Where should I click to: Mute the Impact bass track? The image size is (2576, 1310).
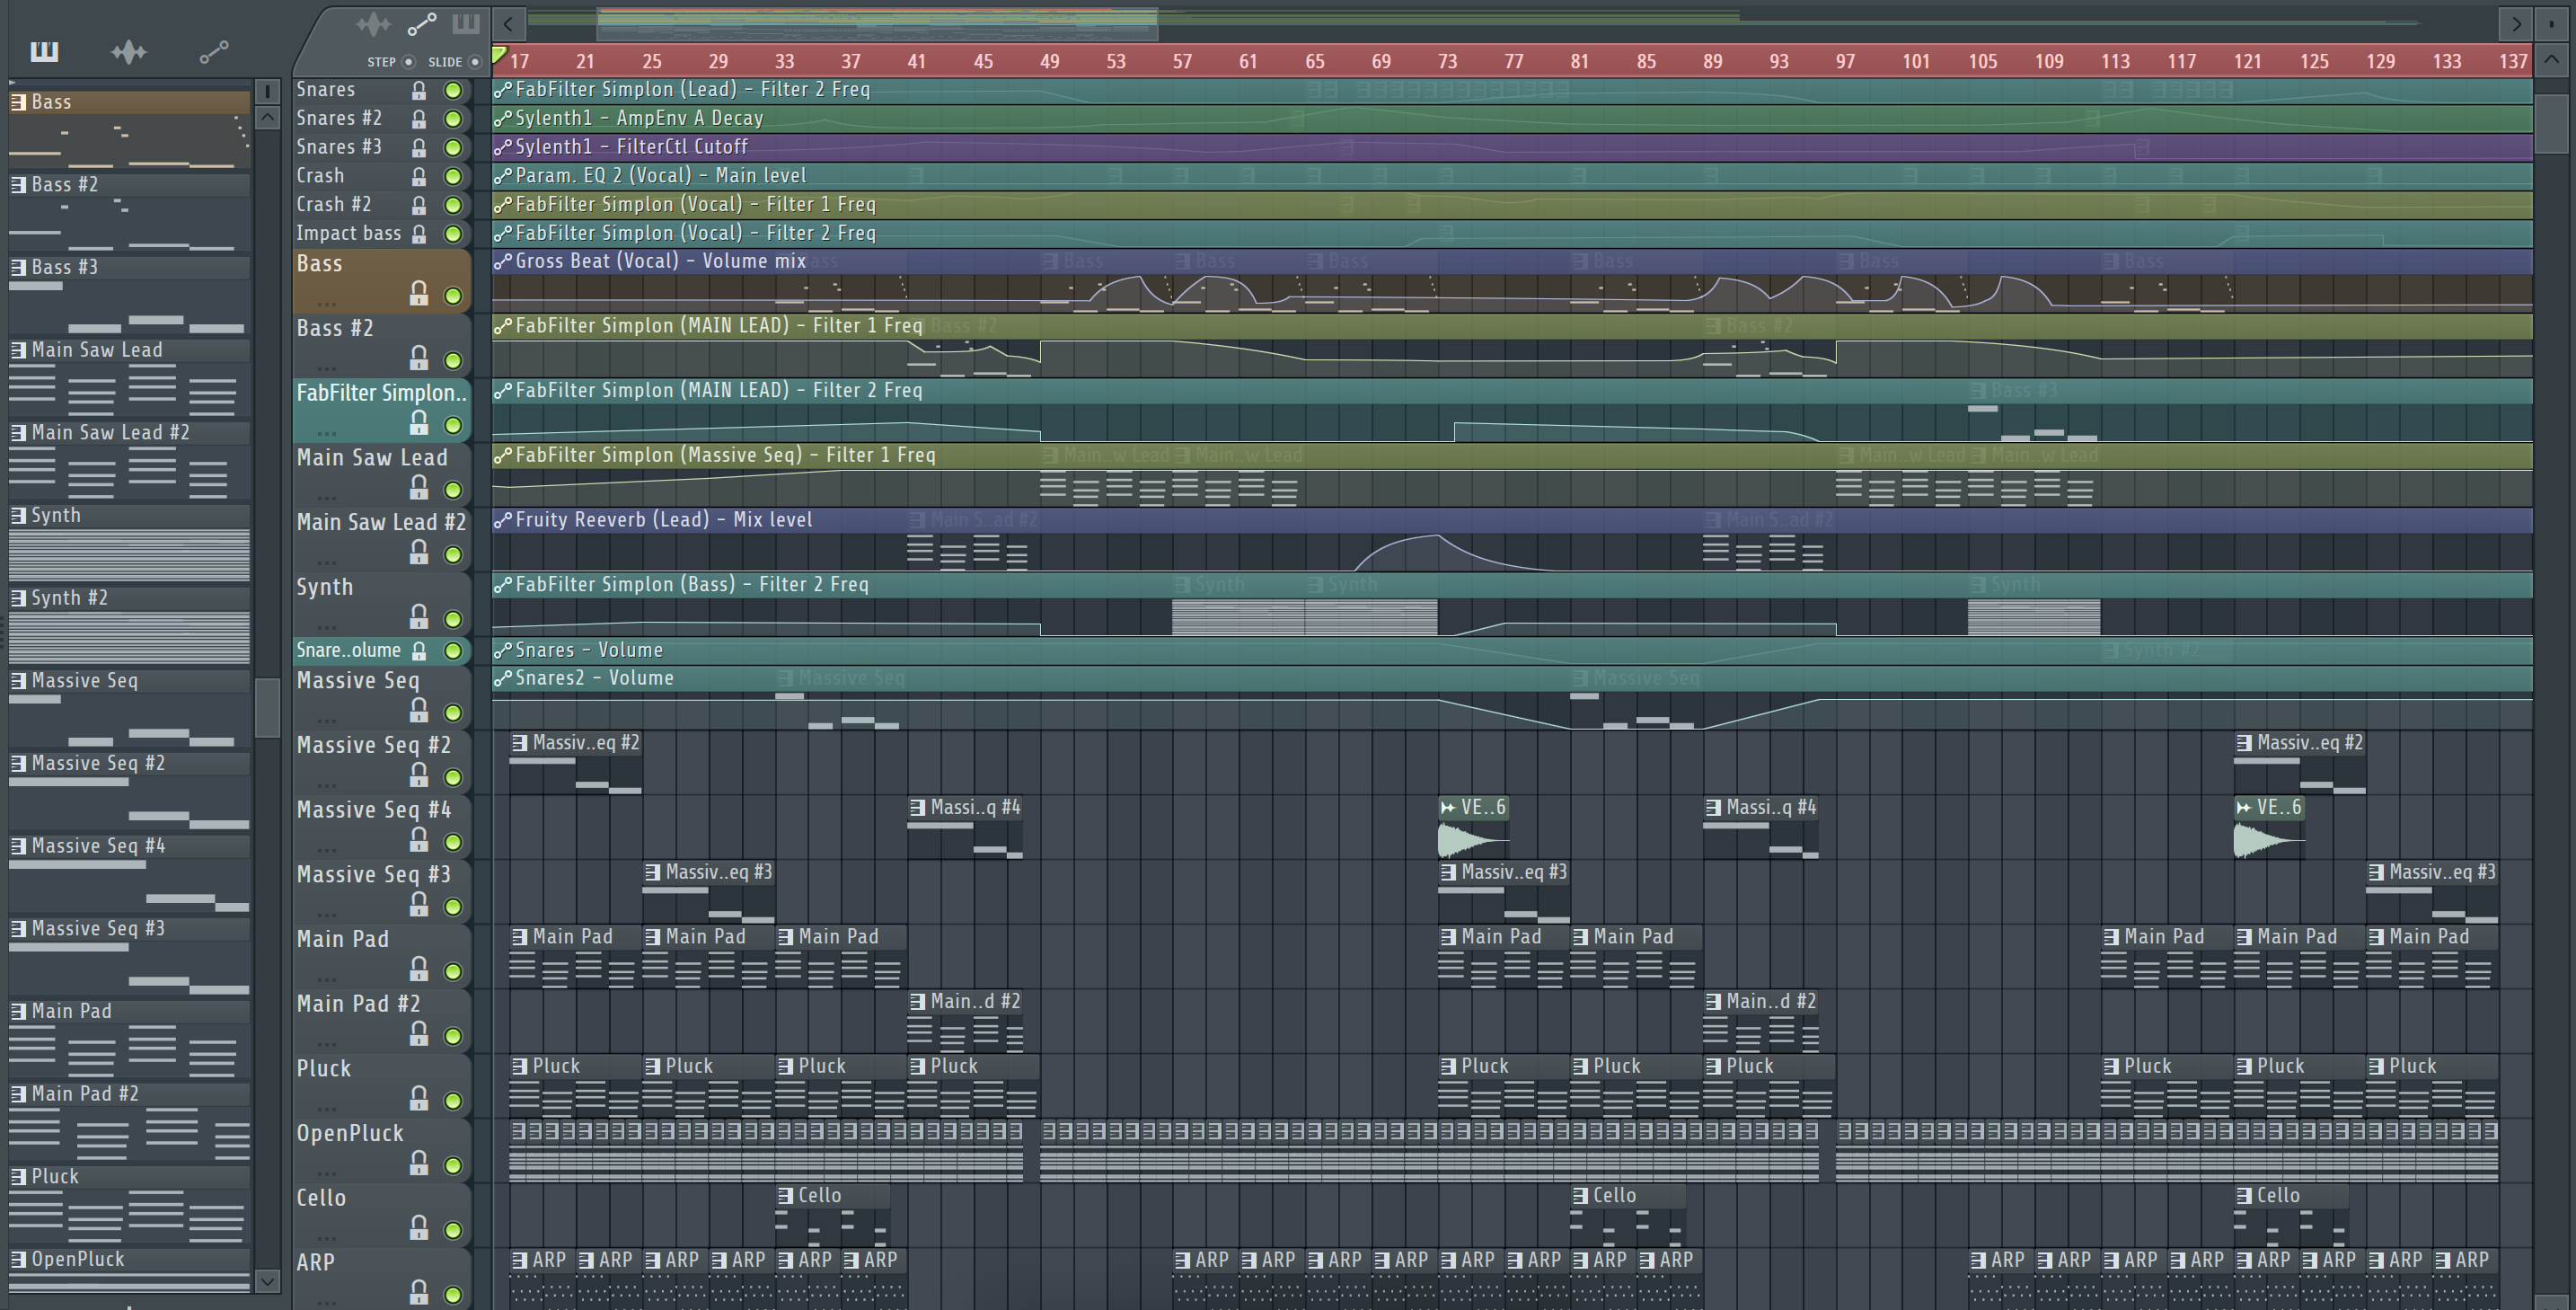[x=453, y=234]
